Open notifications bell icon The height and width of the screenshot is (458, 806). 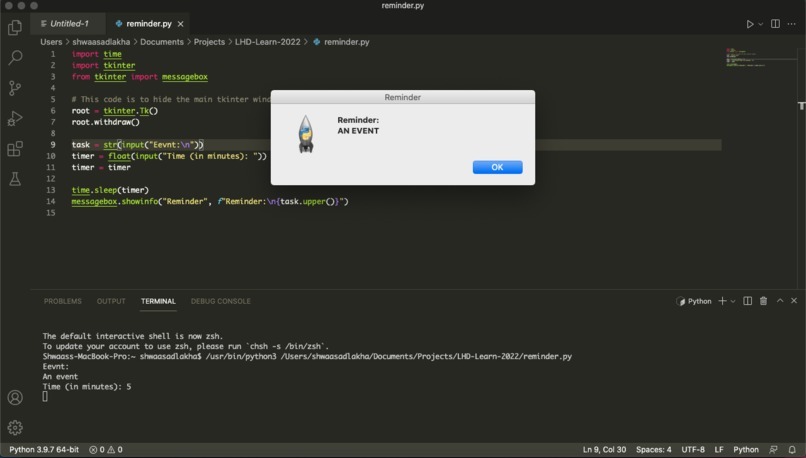792,450
